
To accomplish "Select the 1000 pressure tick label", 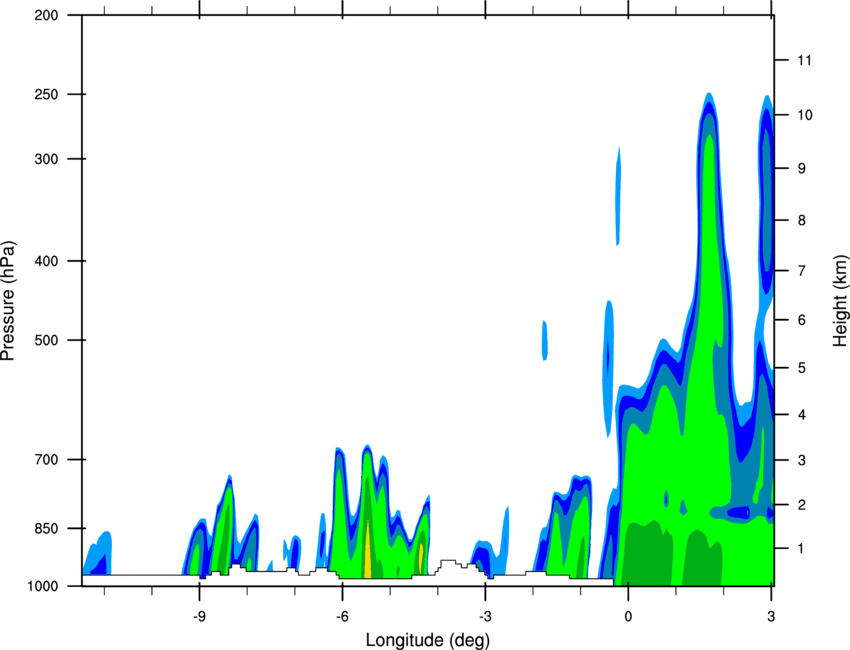I will [42, 587].
